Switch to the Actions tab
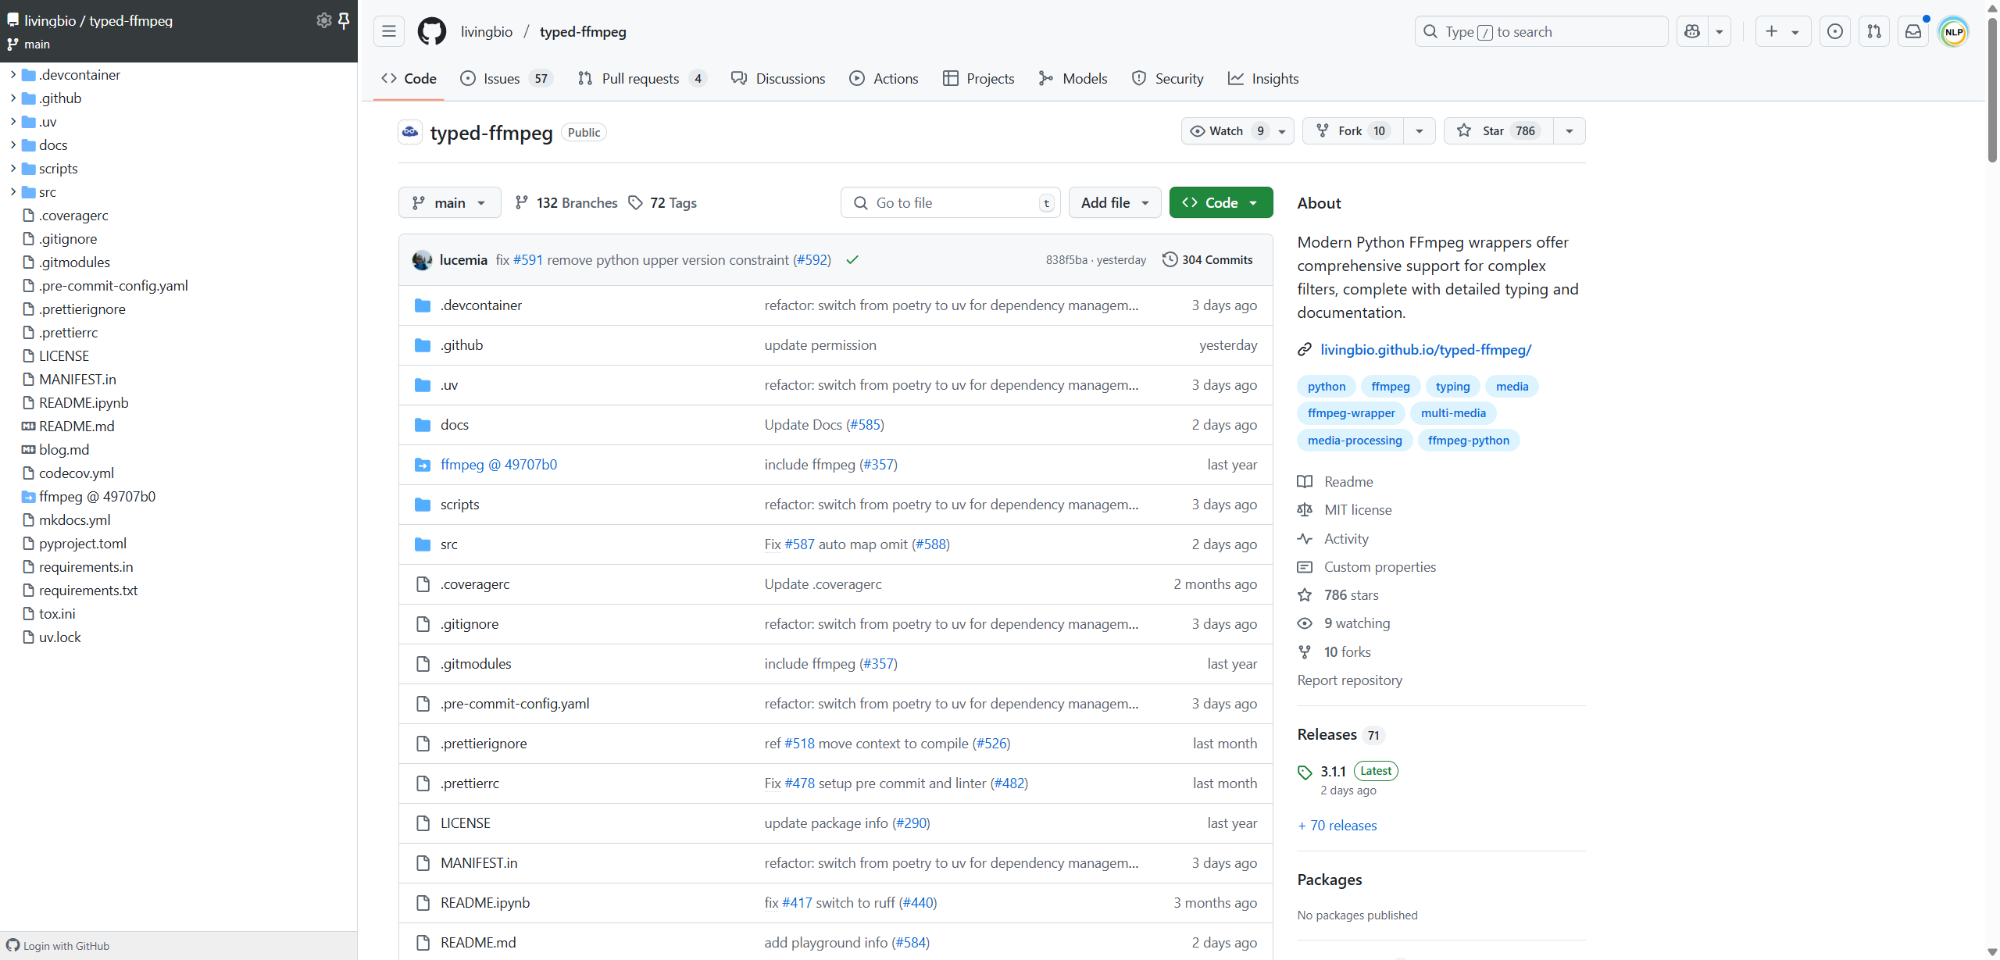This screenshot has width=2000, height=960. tap(884, 79)
